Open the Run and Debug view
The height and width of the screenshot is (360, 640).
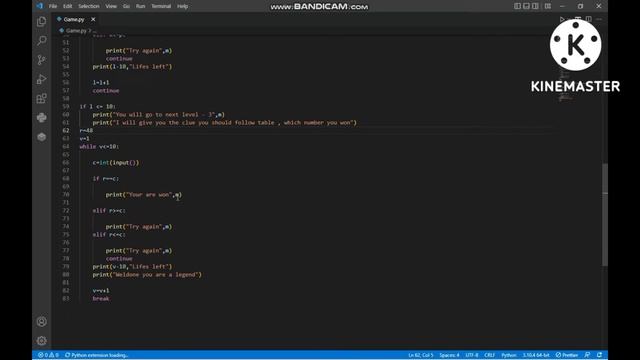pos(42,79)
